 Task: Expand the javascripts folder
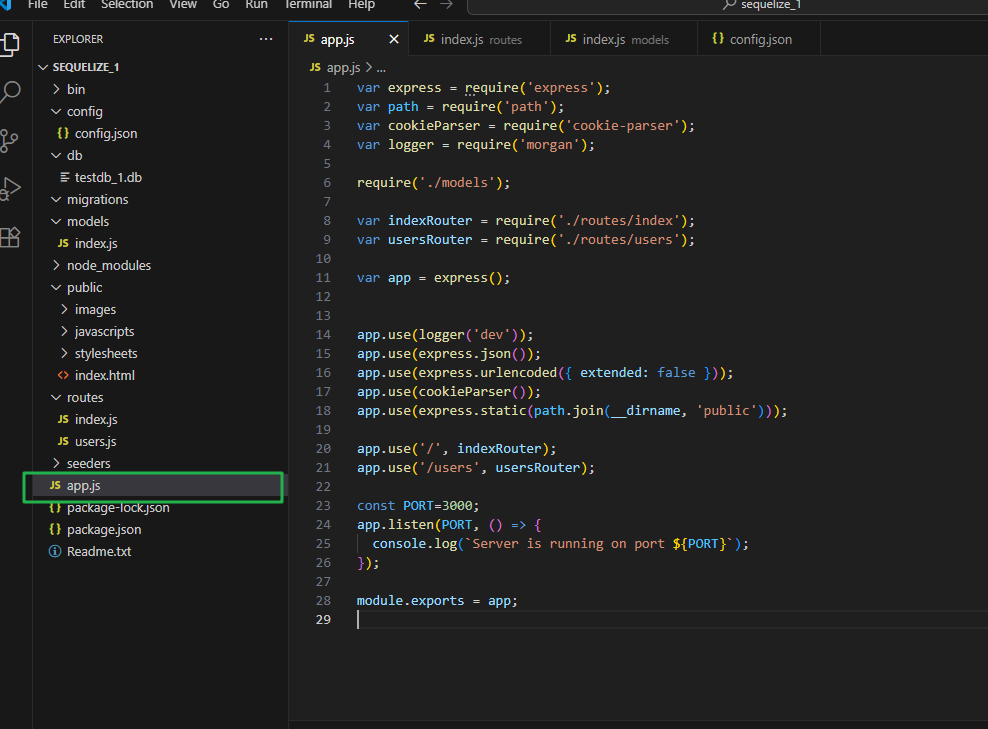tap(64, 331)
